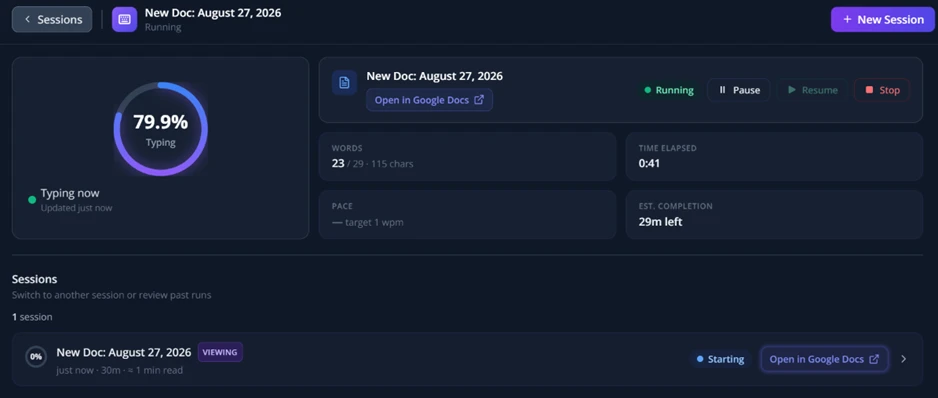Expand the session row chevron arrow
Viewport: 938px width, 398px height.
(903, 359)
